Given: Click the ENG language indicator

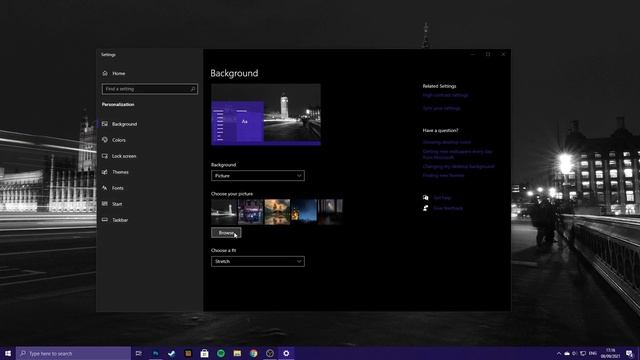Looking at the screenshot, I should pyautogui.click(x=593, y=353).
